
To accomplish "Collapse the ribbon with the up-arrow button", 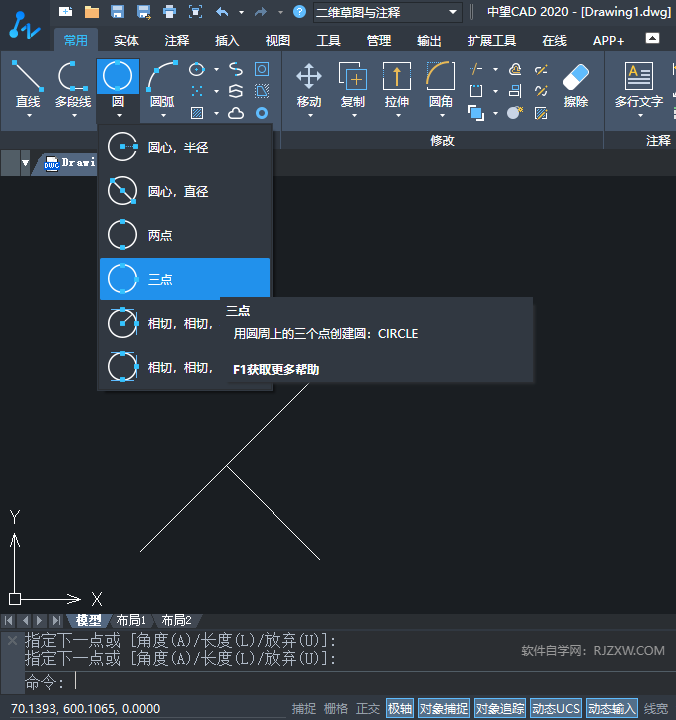I will [652, 38].
